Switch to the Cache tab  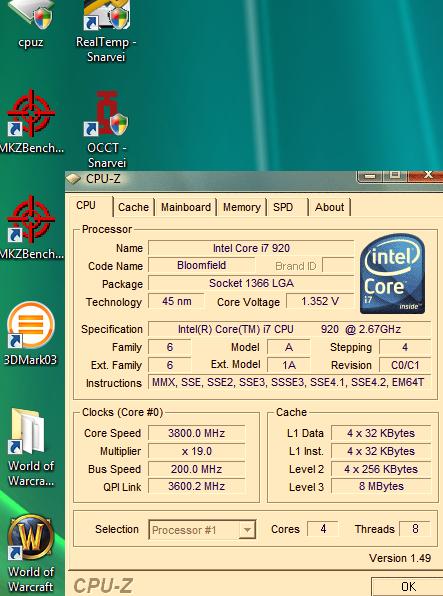[x=133, y=207]
